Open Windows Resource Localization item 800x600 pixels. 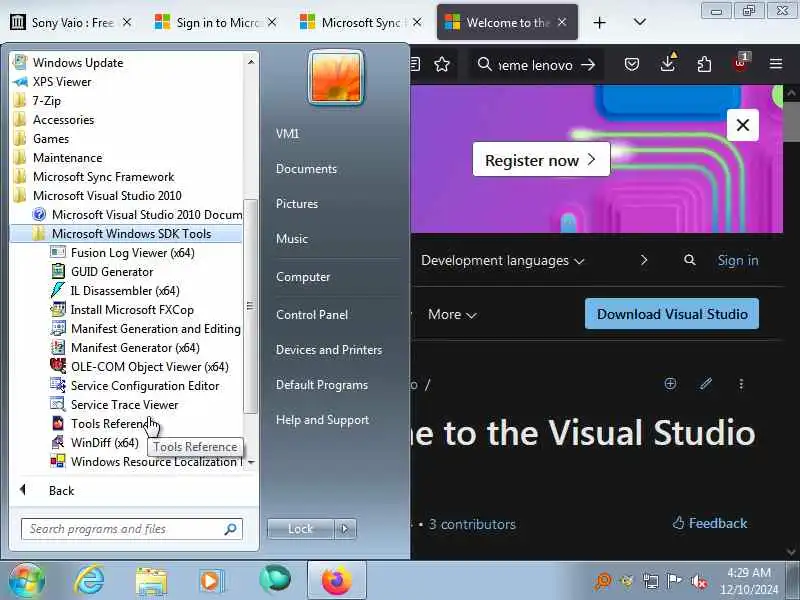coord(145,462)
